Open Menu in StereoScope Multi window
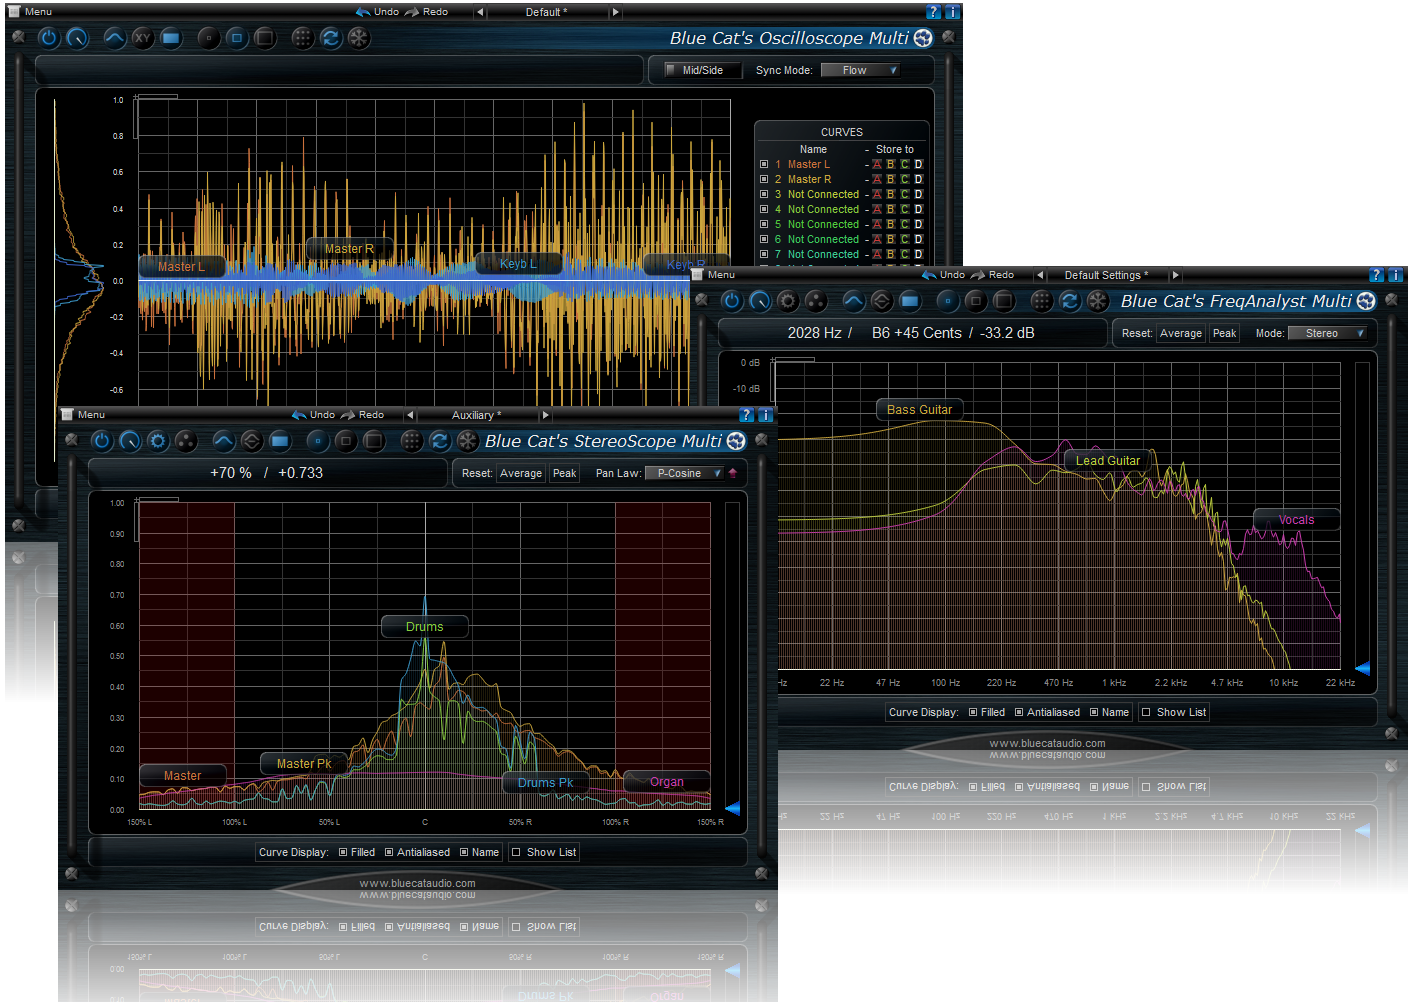Image resolution: width=1422 pixels, height=1002 pixels. coord(84,415)
